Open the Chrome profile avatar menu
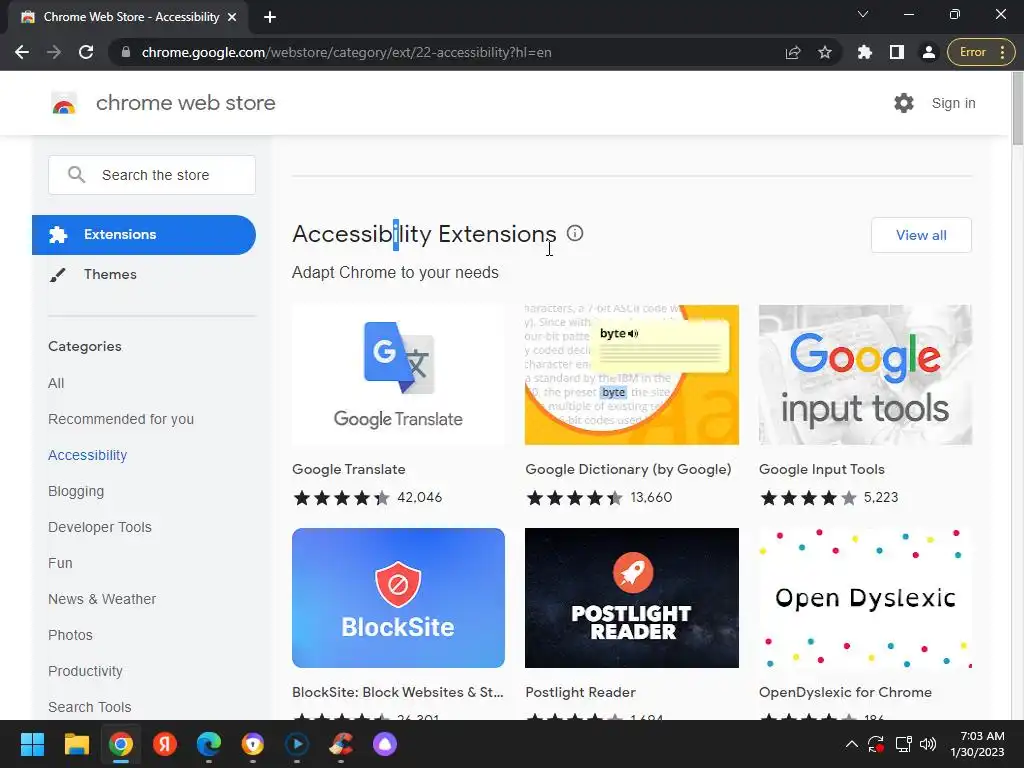Image resolution: width=1024 pixels, height=768 pixels. 928,52
